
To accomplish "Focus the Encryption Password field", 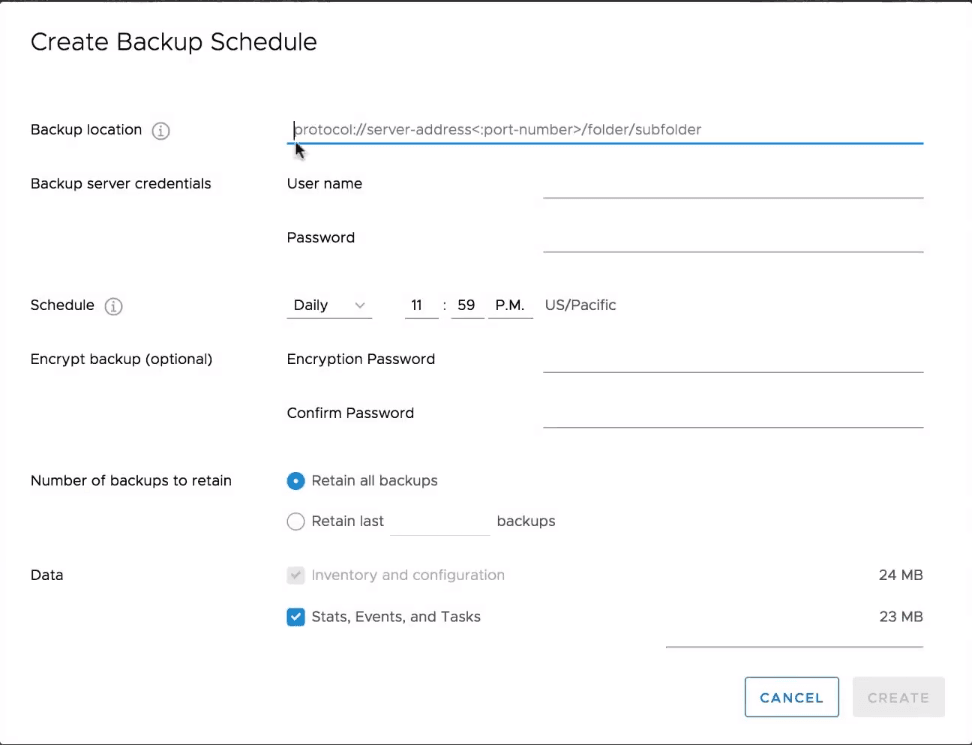I will 732,359.
